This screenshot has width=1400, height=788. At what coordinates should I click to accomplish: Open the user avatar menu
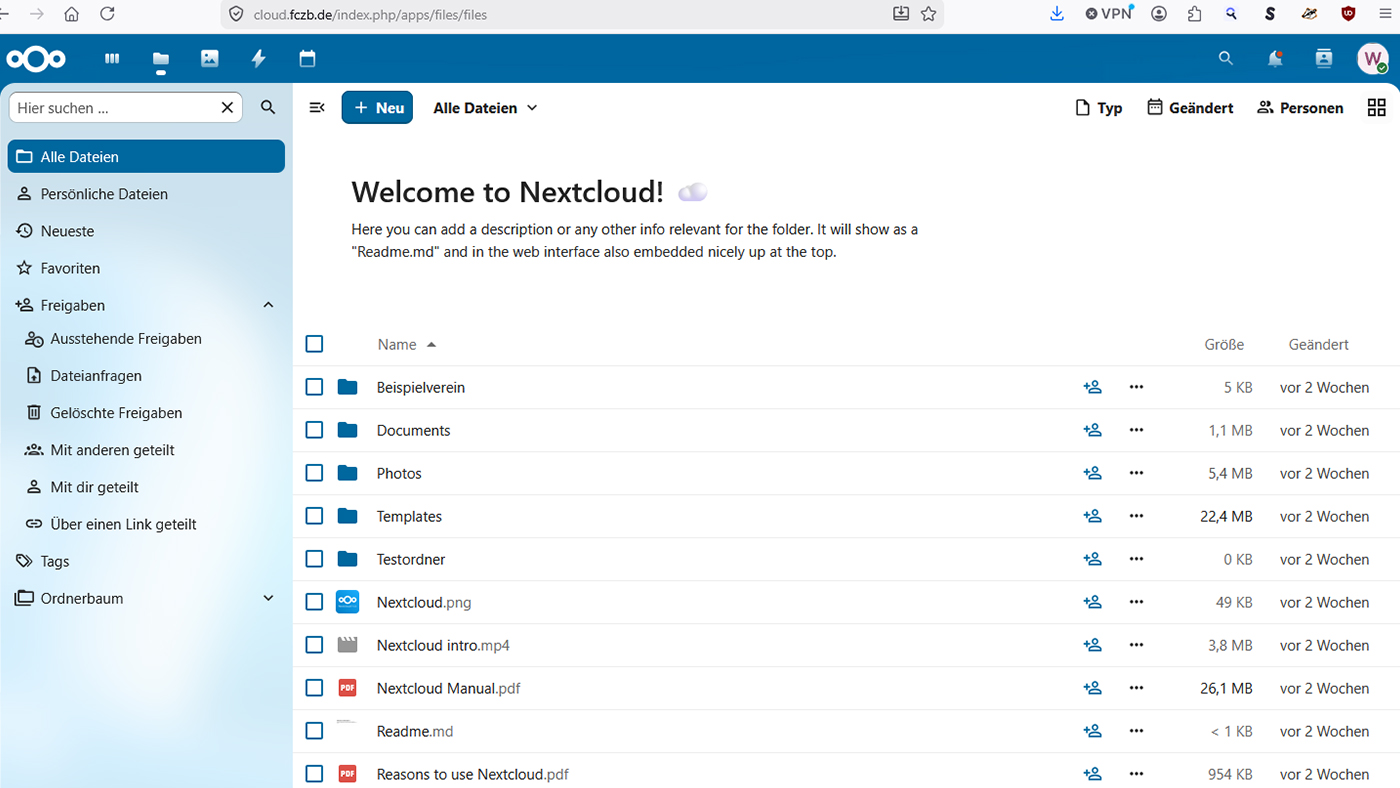[x=1372, y=59]
